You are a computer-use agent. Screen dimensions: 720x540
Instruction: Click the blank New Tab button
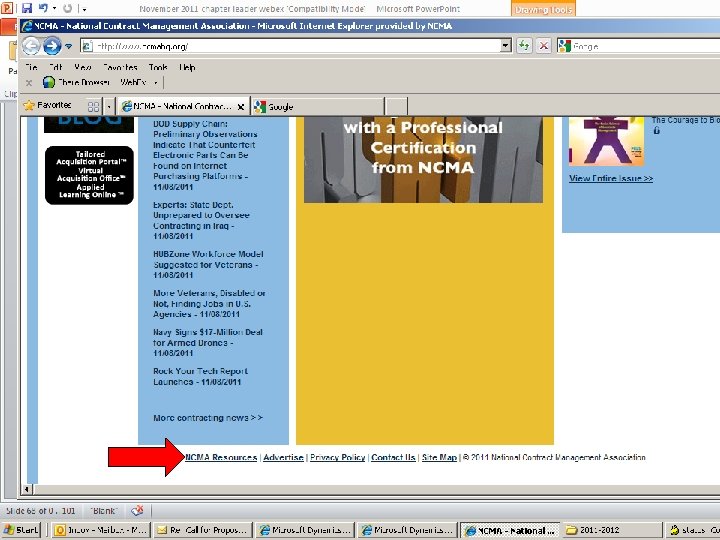(396, 107)
